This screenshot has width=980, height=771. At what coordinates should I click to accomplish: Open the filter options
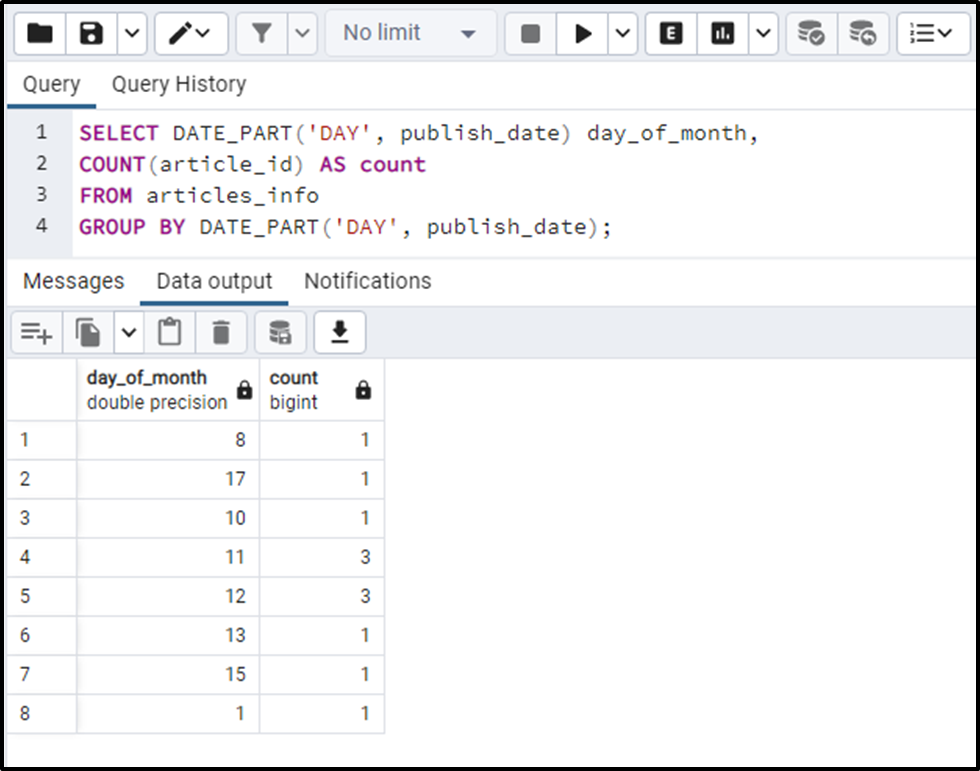coord(259,33)
